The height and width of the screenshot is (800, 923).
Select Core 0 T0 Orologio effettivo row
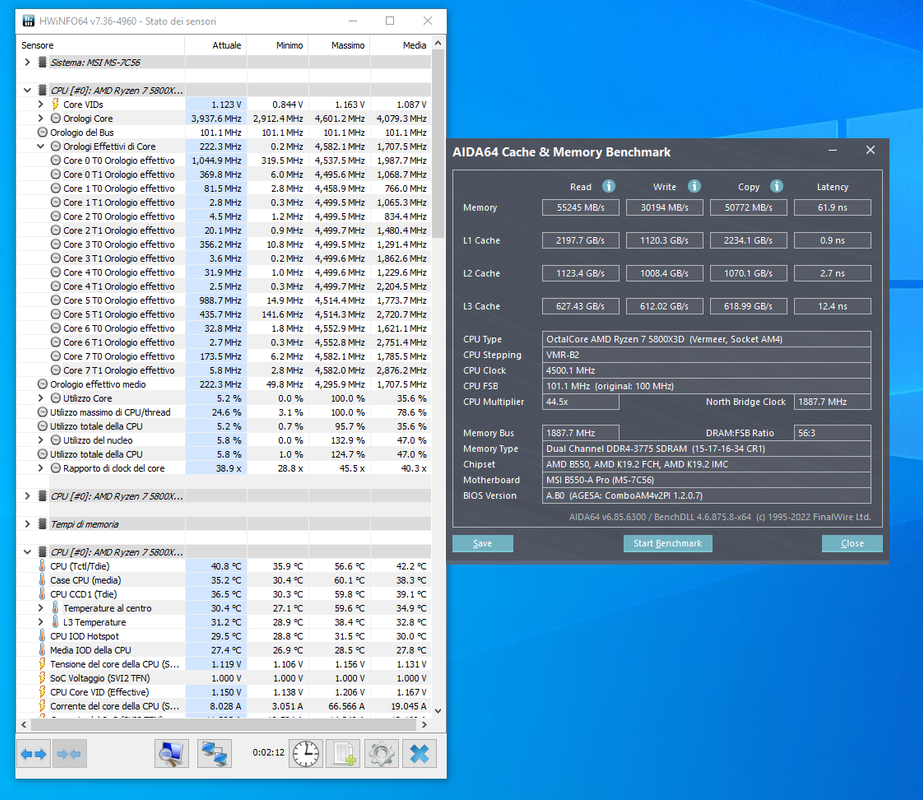point(224,160)
